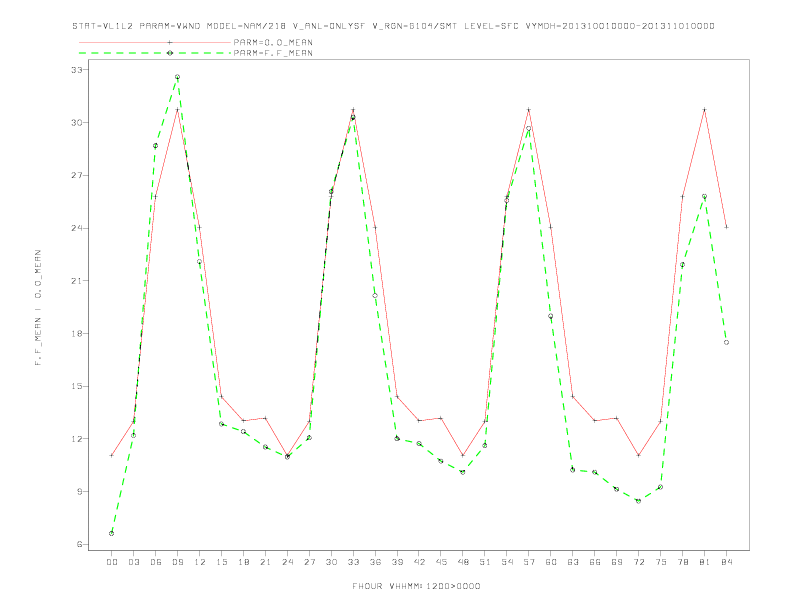Viewport: 792px width, 612px height.
Task: Click the y-axis title F.F_MEAN | O.O_MEAN
Action: pos(38,308)
